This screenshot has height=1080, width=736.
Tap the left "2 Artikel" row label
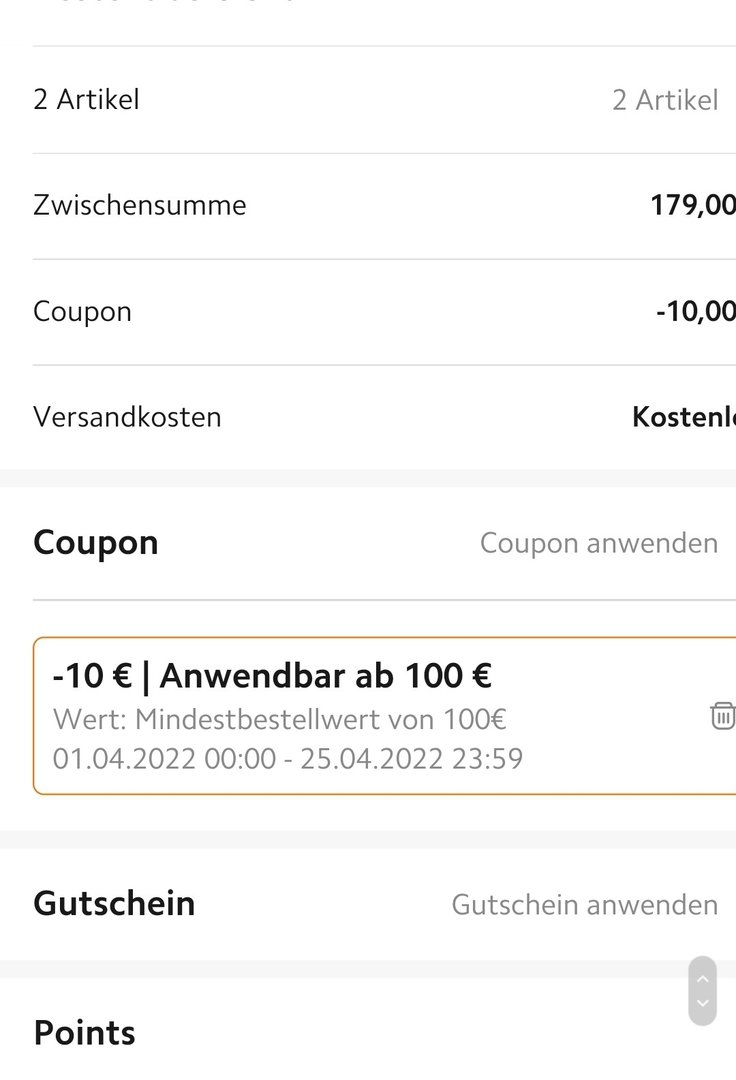(x=86, y=99)
